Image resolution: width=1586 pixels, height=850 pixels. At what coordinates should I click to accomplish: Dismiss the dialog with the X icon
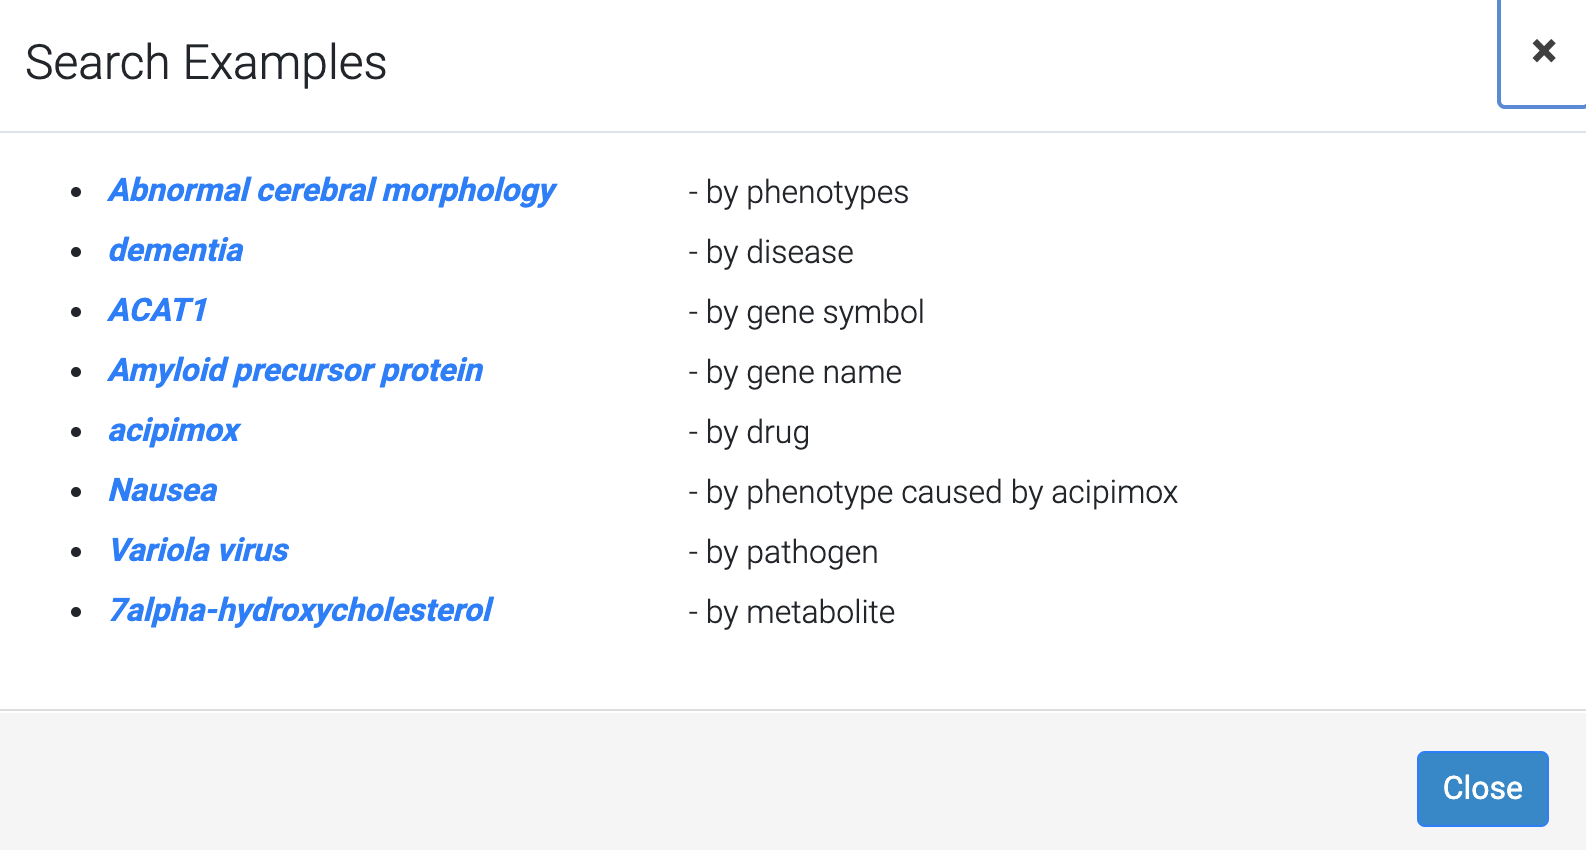[x=1543, y=51]
